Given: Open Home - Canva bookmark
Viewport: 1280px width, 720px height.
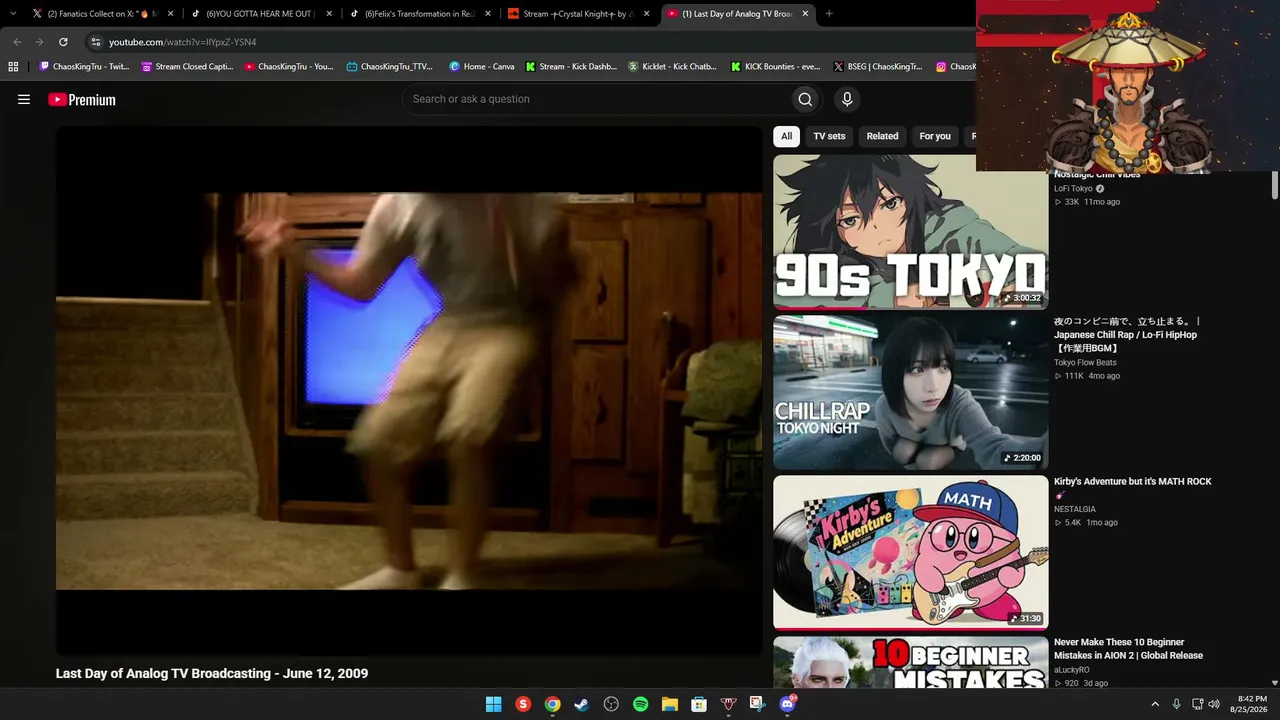Looking at the screenshot, I should click(482, 67).
